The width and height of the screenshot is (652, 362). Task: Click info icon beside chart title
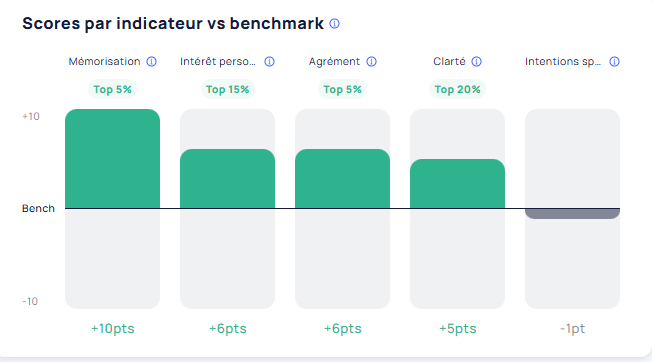[334, 24]
